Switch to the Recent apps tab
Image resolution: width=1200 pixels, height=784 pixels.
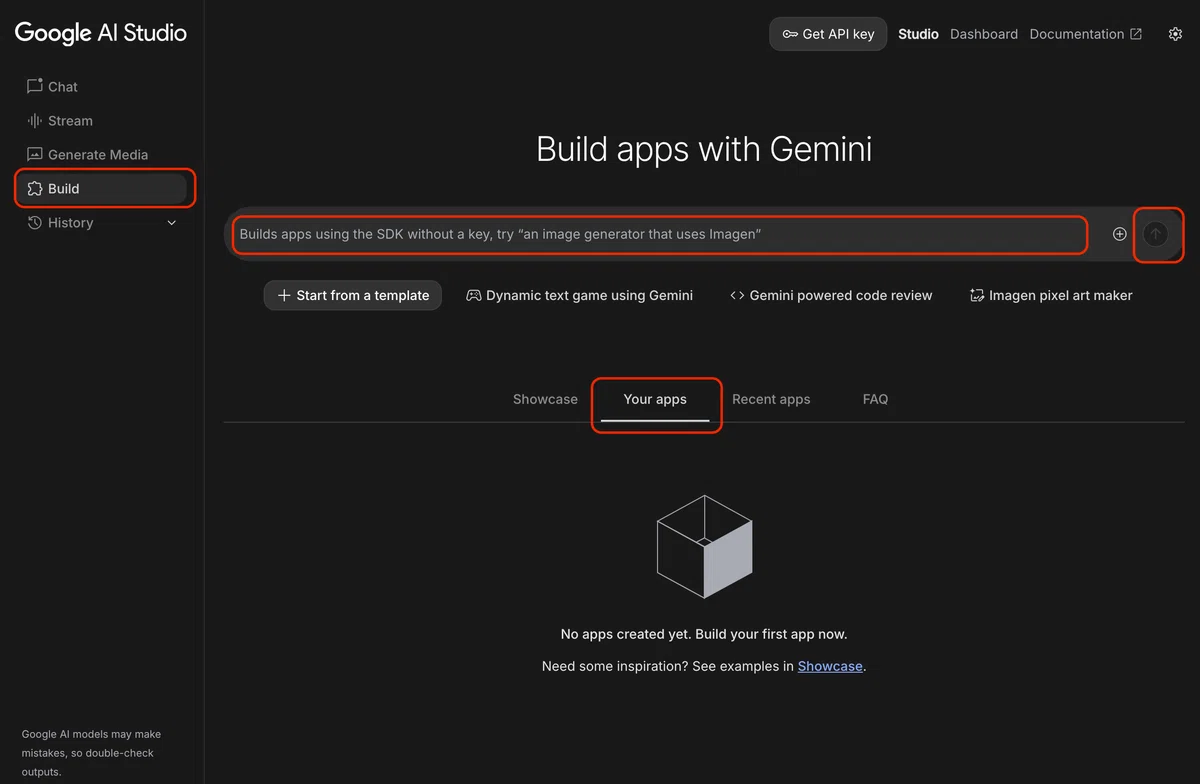point(771,399)
